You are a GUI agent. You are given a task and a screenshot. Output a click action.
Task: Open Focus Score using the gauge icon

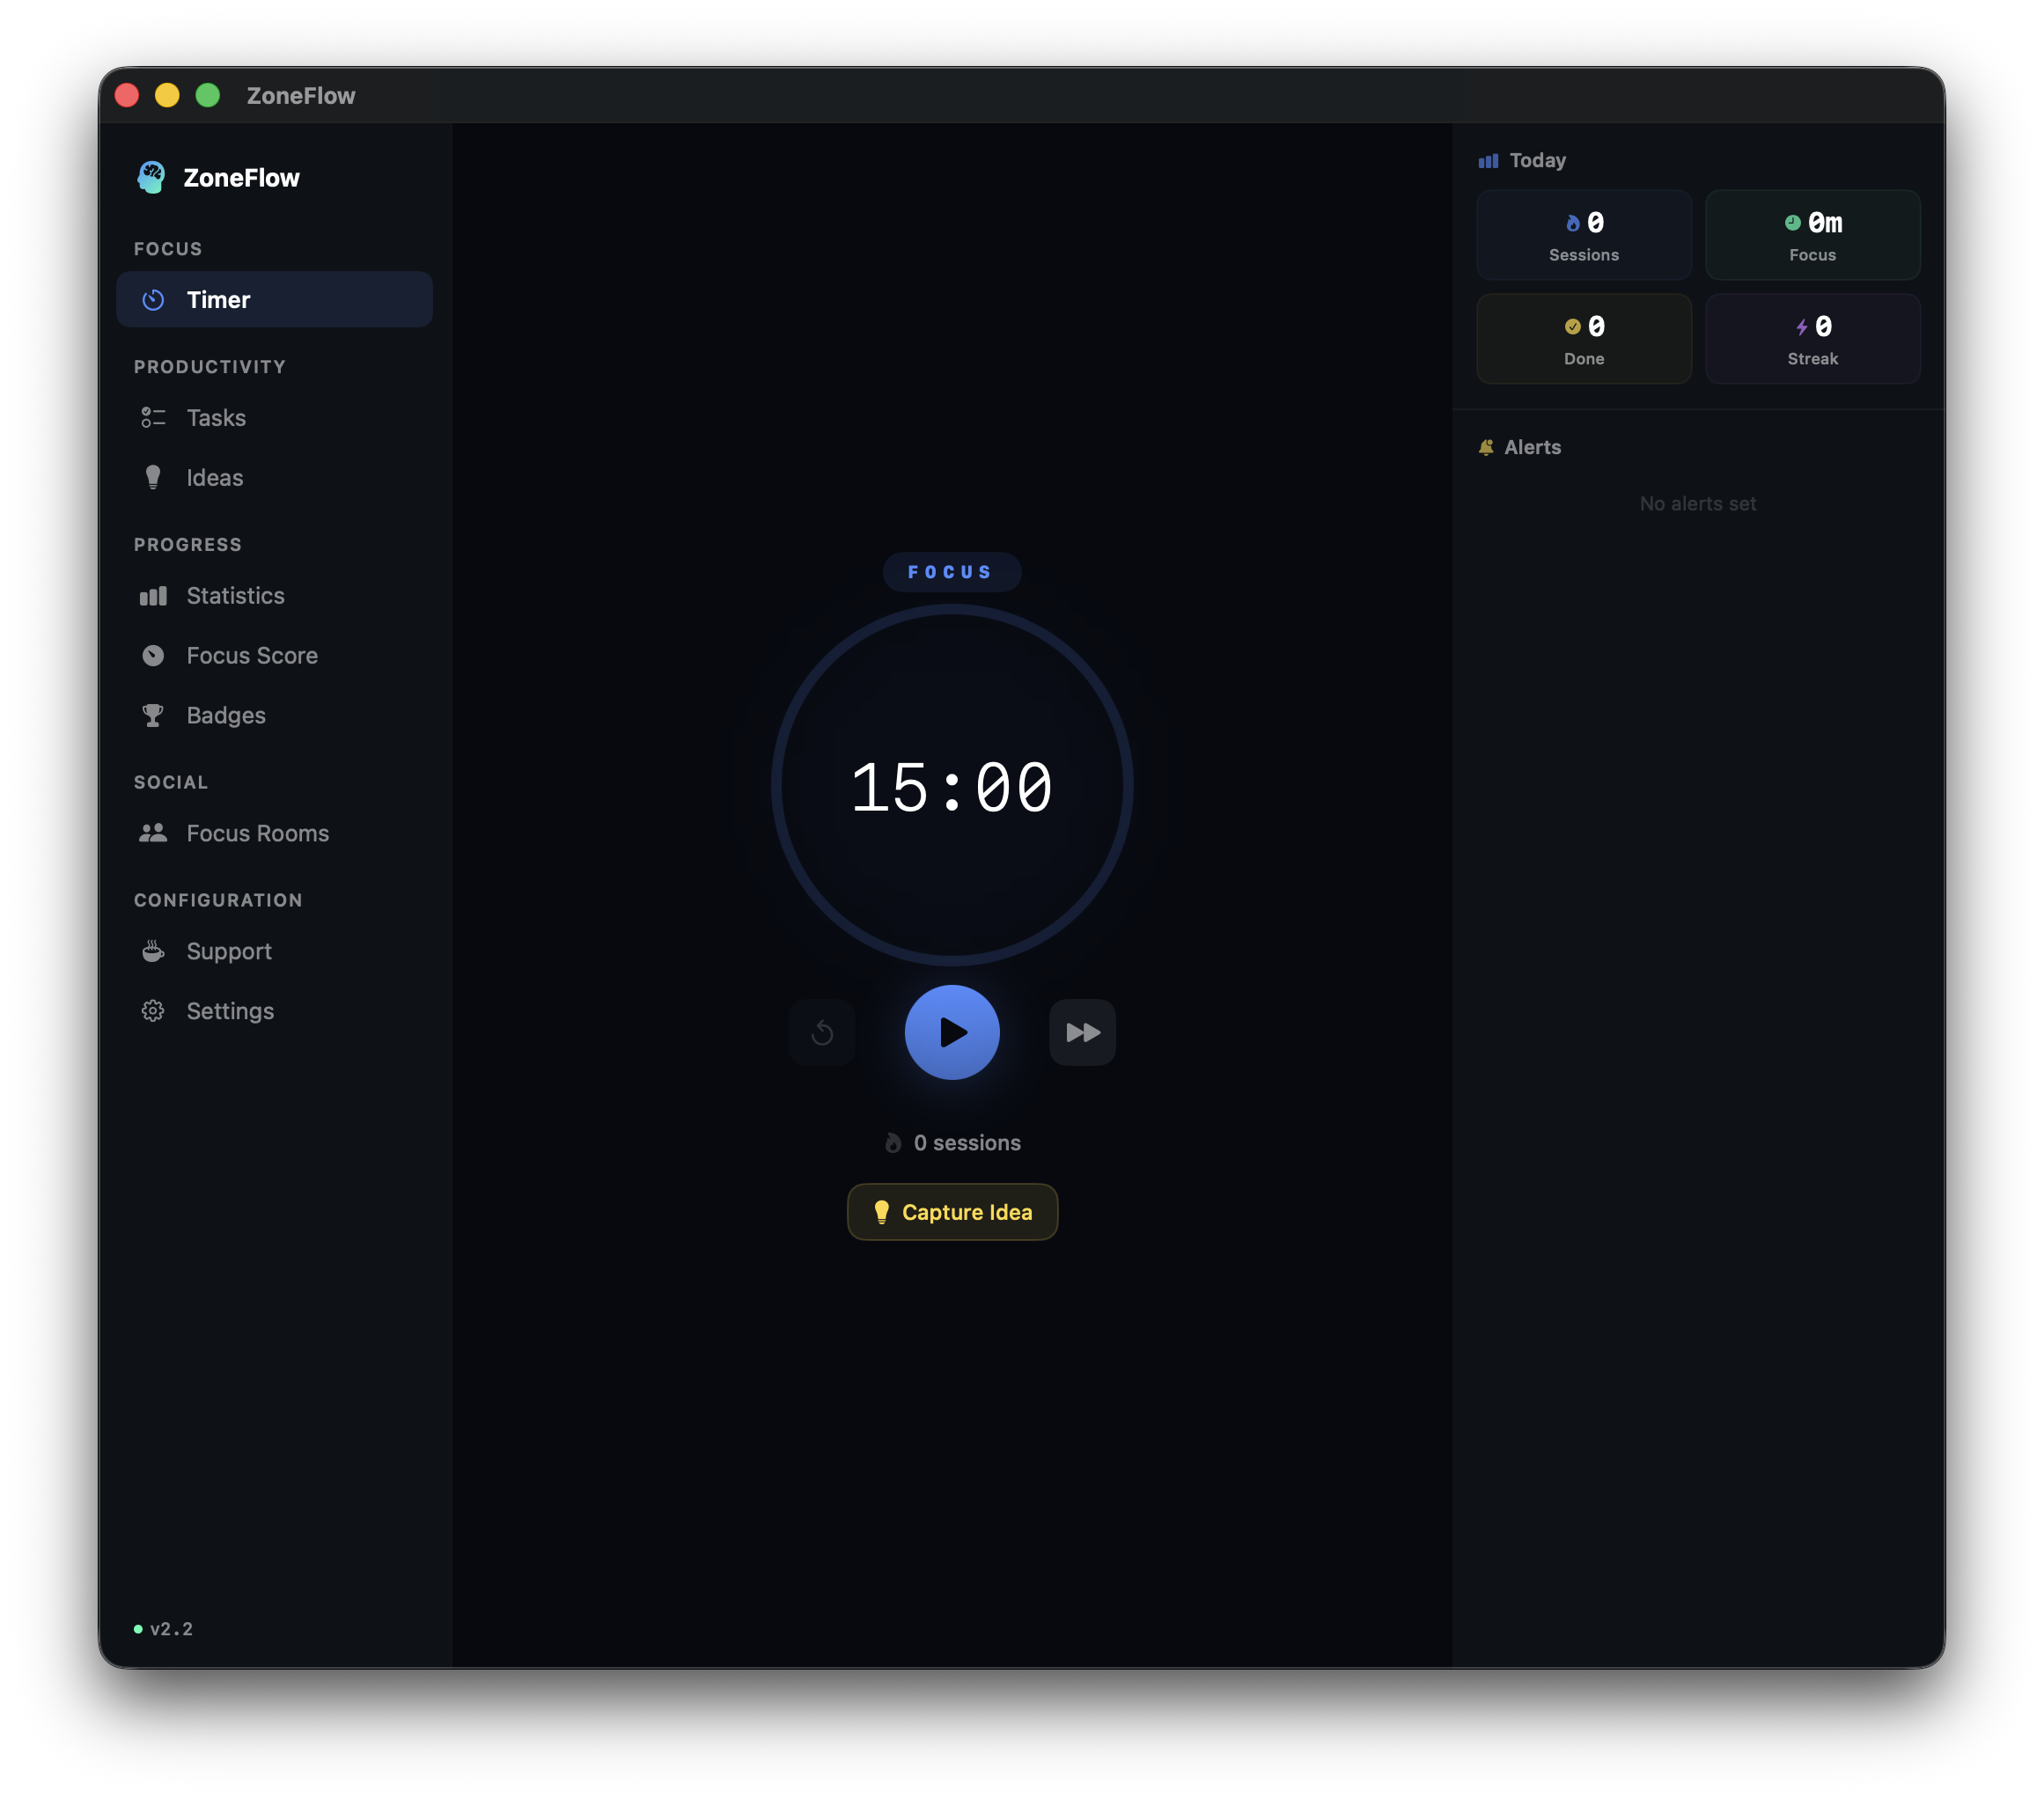coord(154,655)
